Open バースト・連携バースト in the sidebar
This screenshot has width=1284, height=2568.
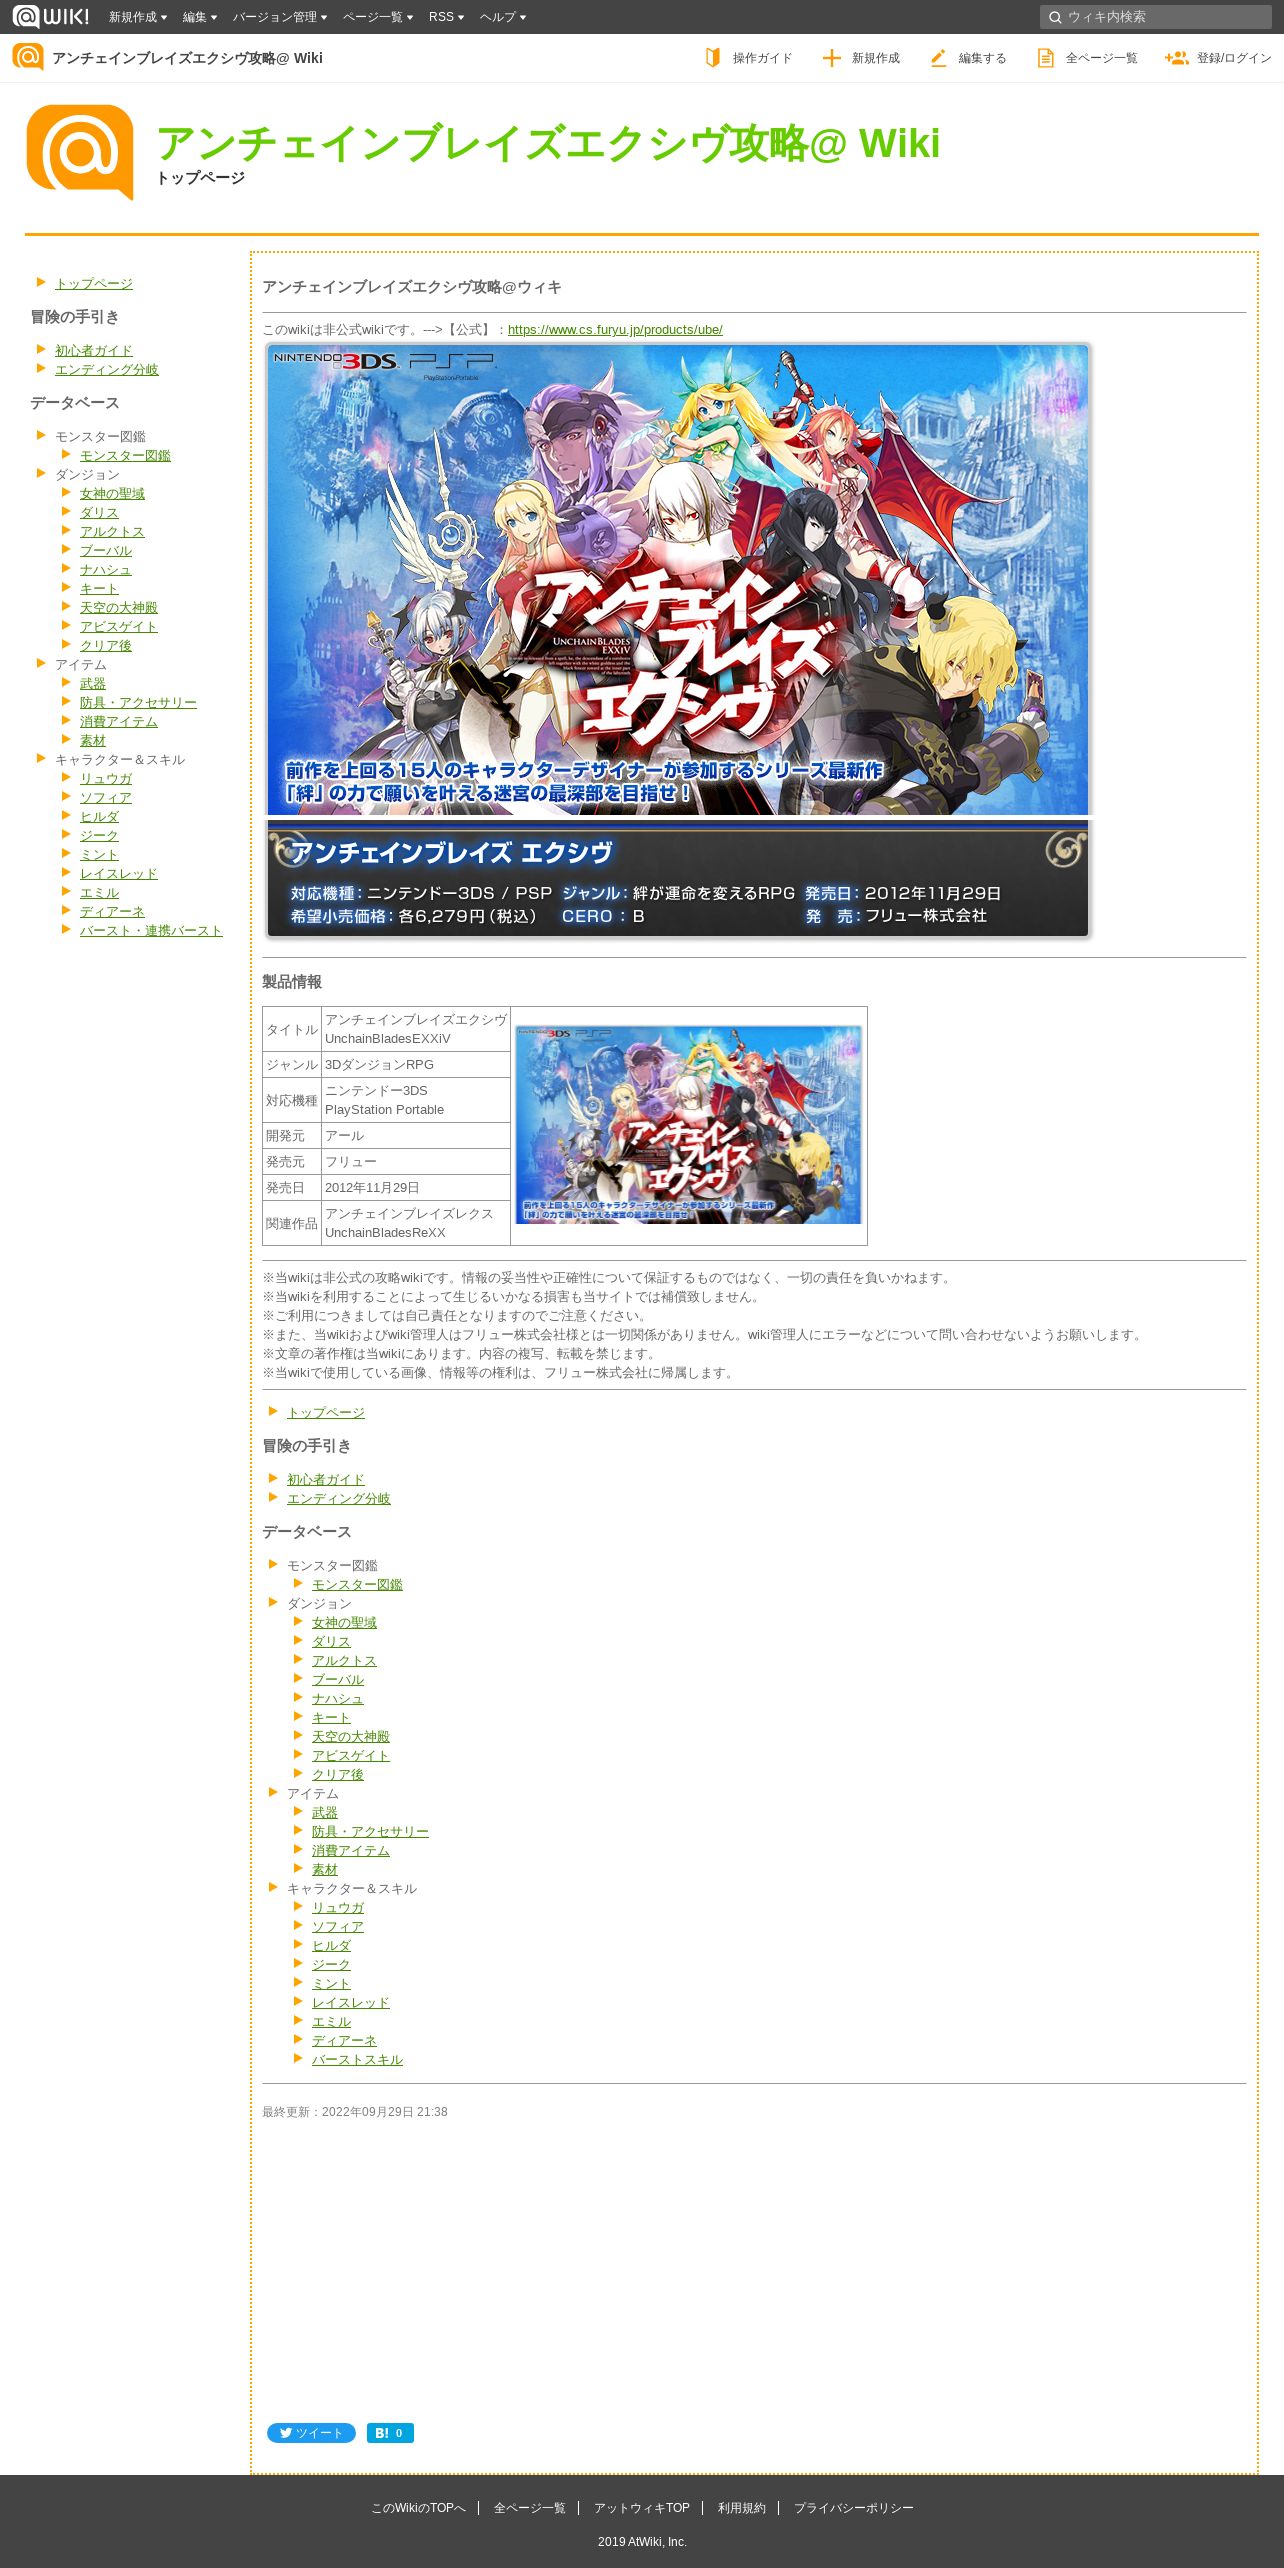(x=151, y=931)
